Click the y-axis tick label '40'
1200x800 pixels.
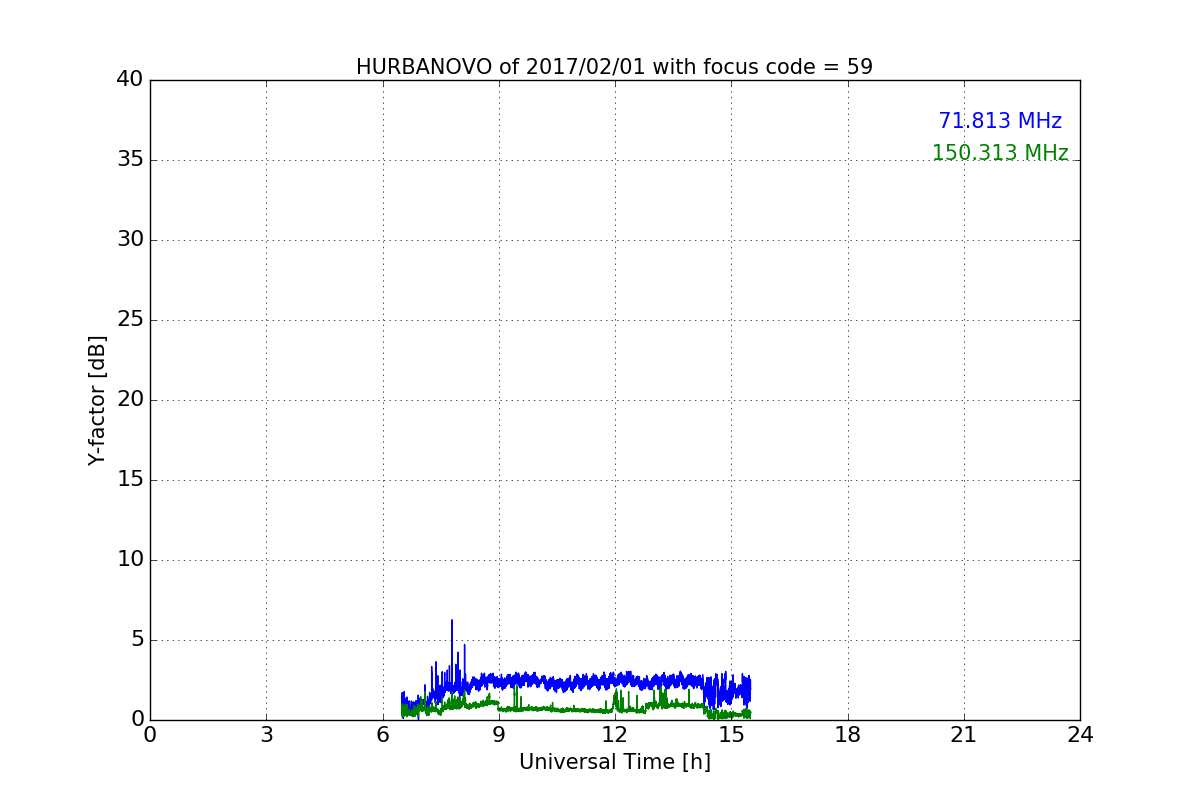pyautogui.click(x=130, y=80)
